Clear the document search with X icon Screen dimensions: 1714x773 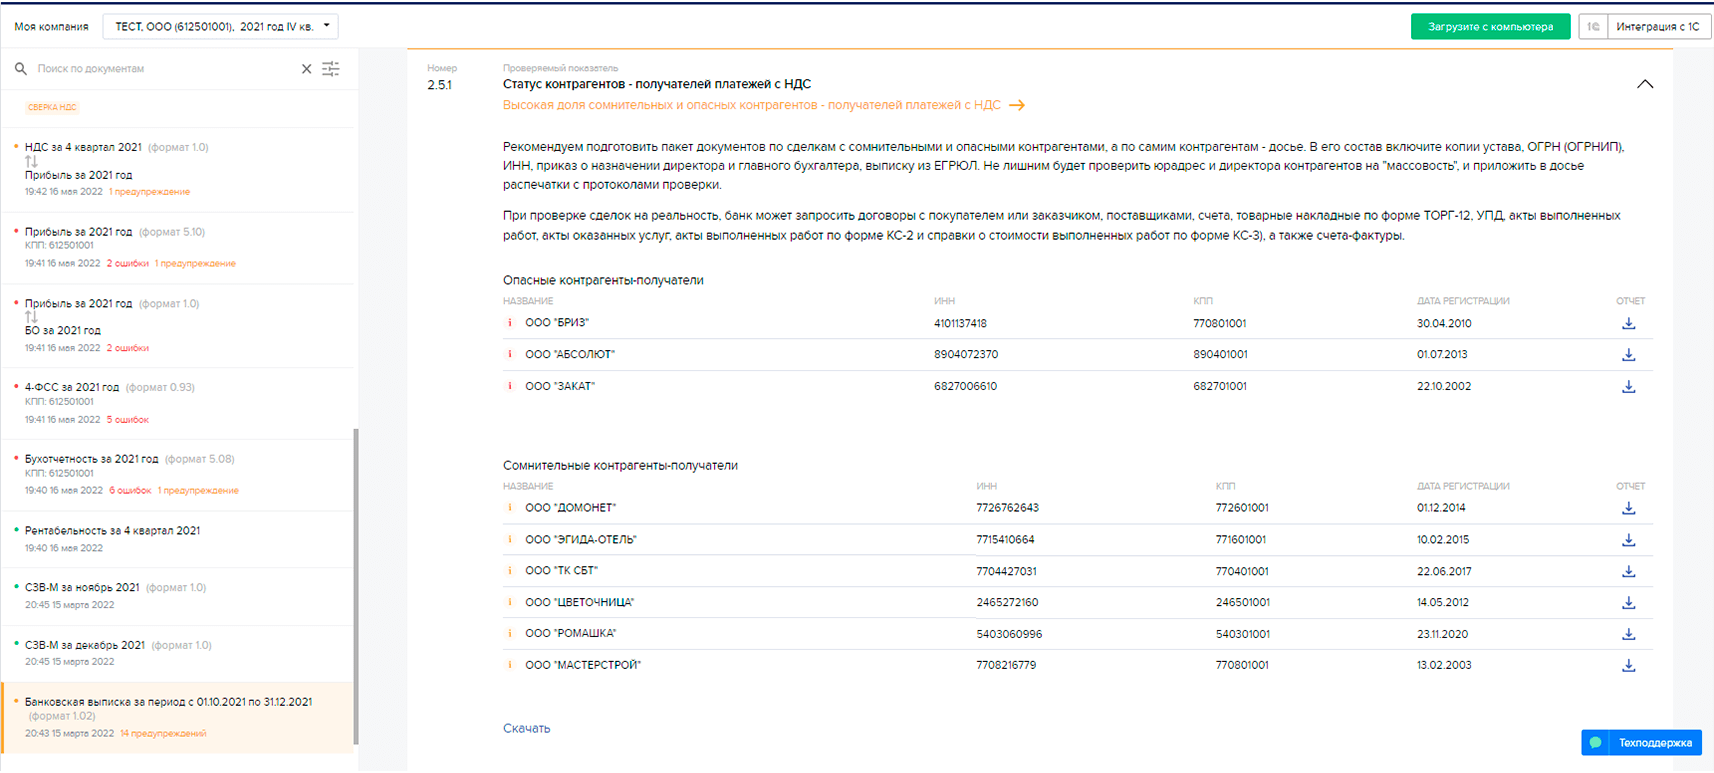tap(306, 69)
